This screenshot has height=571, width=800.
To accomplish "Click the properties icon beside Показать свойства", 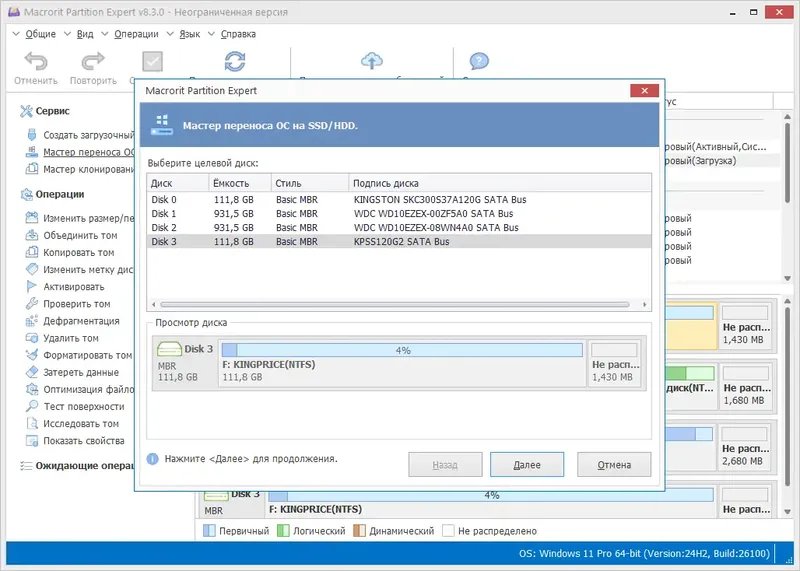I will click(32, 440).
